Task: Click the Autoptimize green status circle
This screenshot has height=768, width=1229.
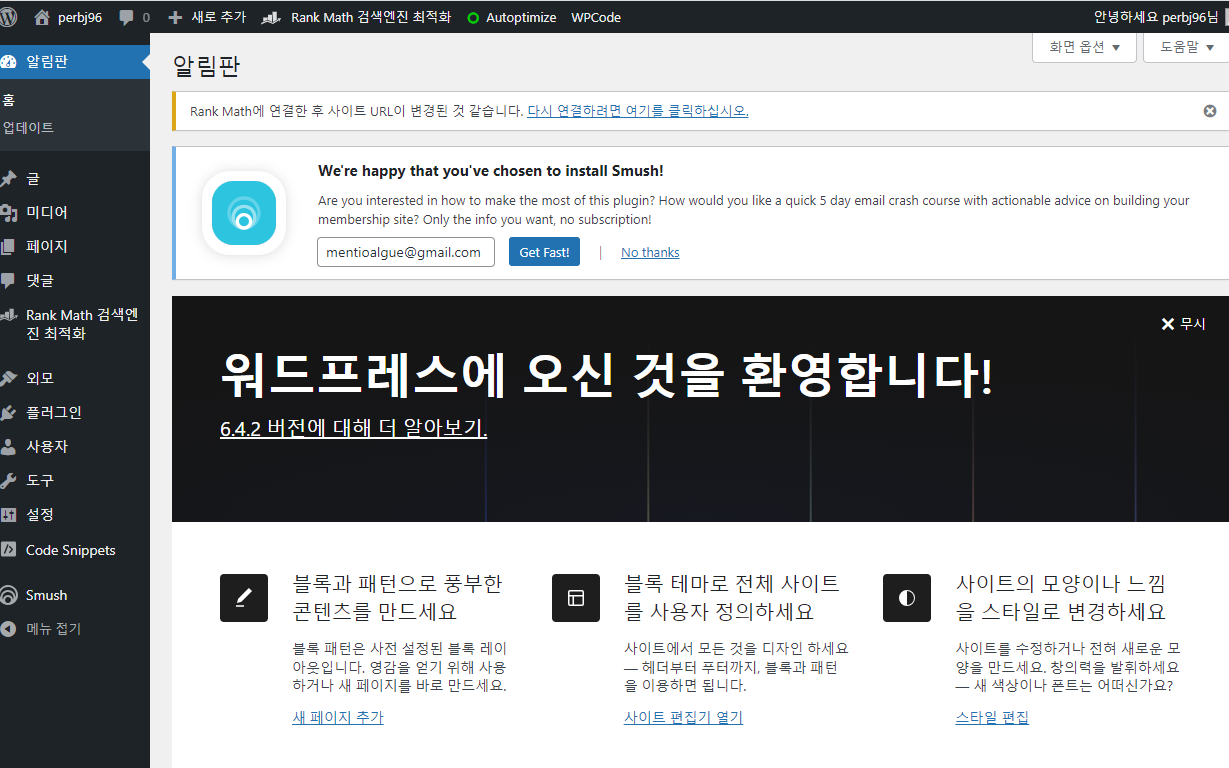Action: click(473, 18)
